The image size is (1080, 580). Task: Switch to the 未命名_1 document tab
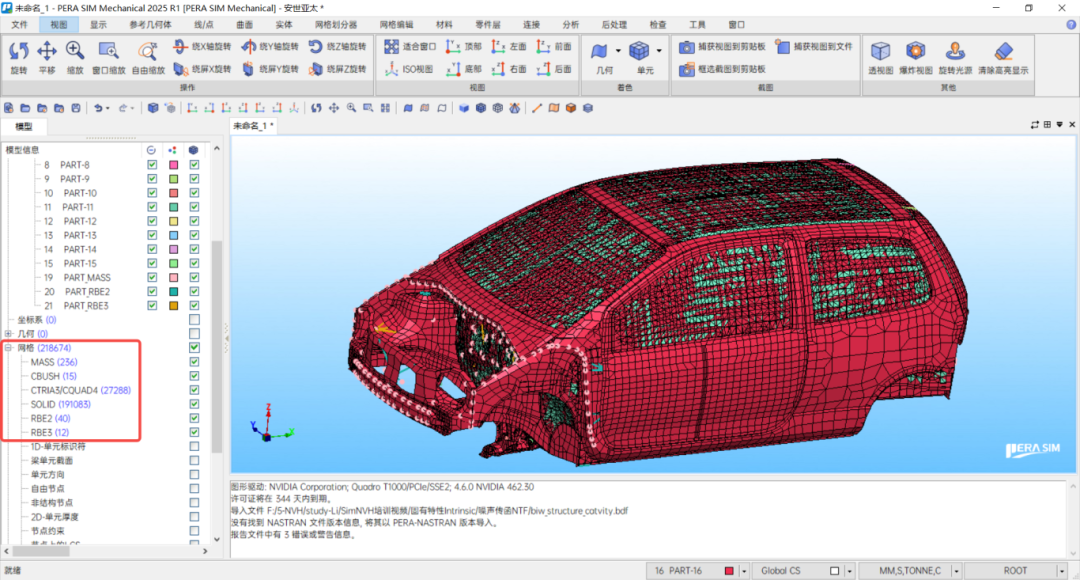click(253, 126)
